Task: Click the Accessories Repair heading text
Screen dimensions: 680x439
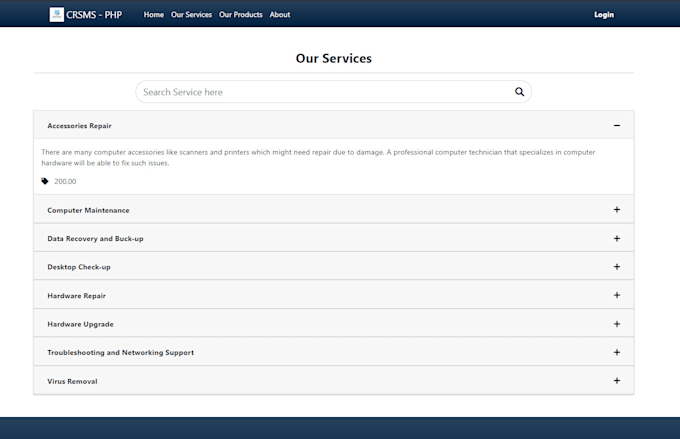Action: pyautogui.click(x=79, y=125)
